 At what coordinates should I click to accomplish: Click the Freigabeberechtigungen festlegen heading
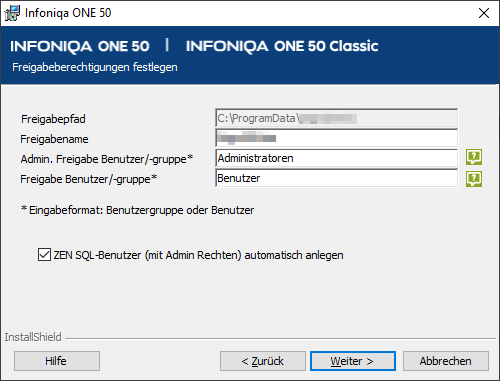click(x=95, y=67)
